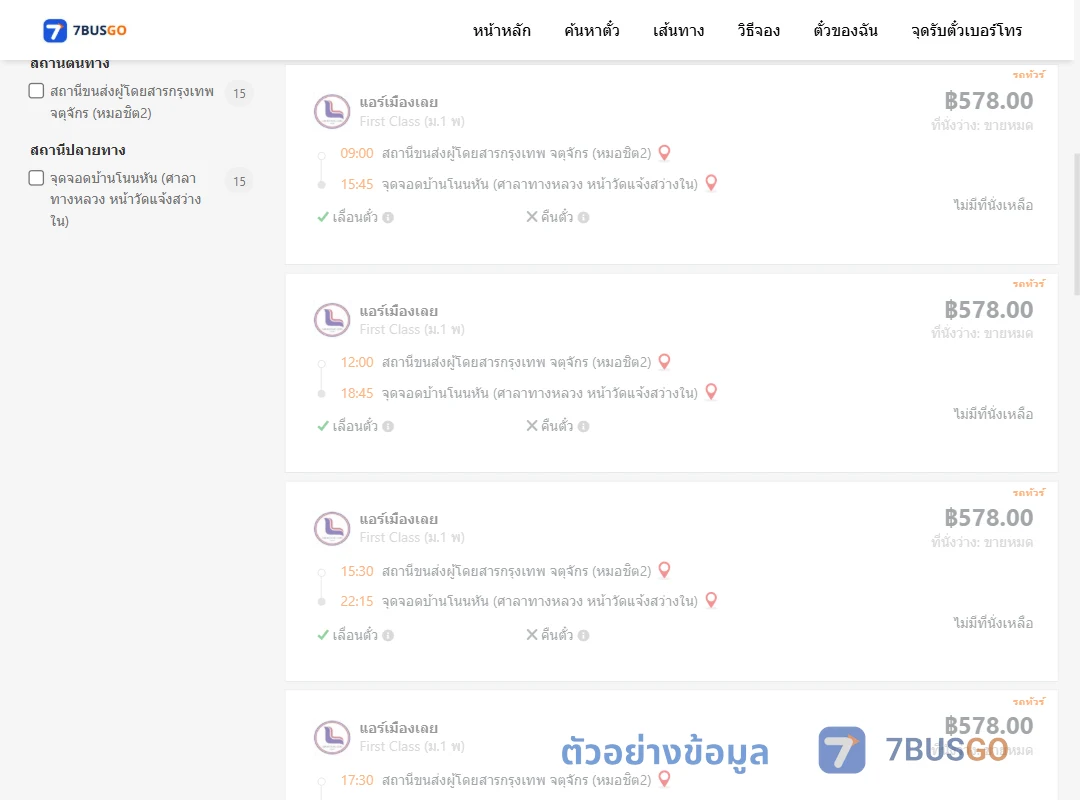The image size is (1080, 800).
Task: Click info icon beside เลื่อนตั๋ว on 15:30 trip
Action: pos(388,635)
